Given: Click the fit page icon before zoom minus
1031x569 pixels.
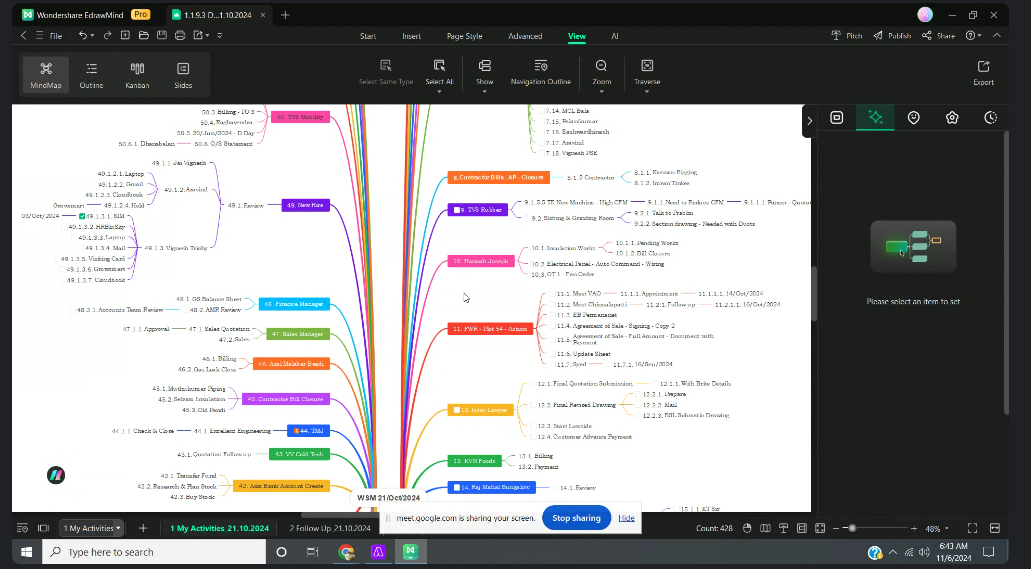Looking at the screenshot, I should click(820, 528).
